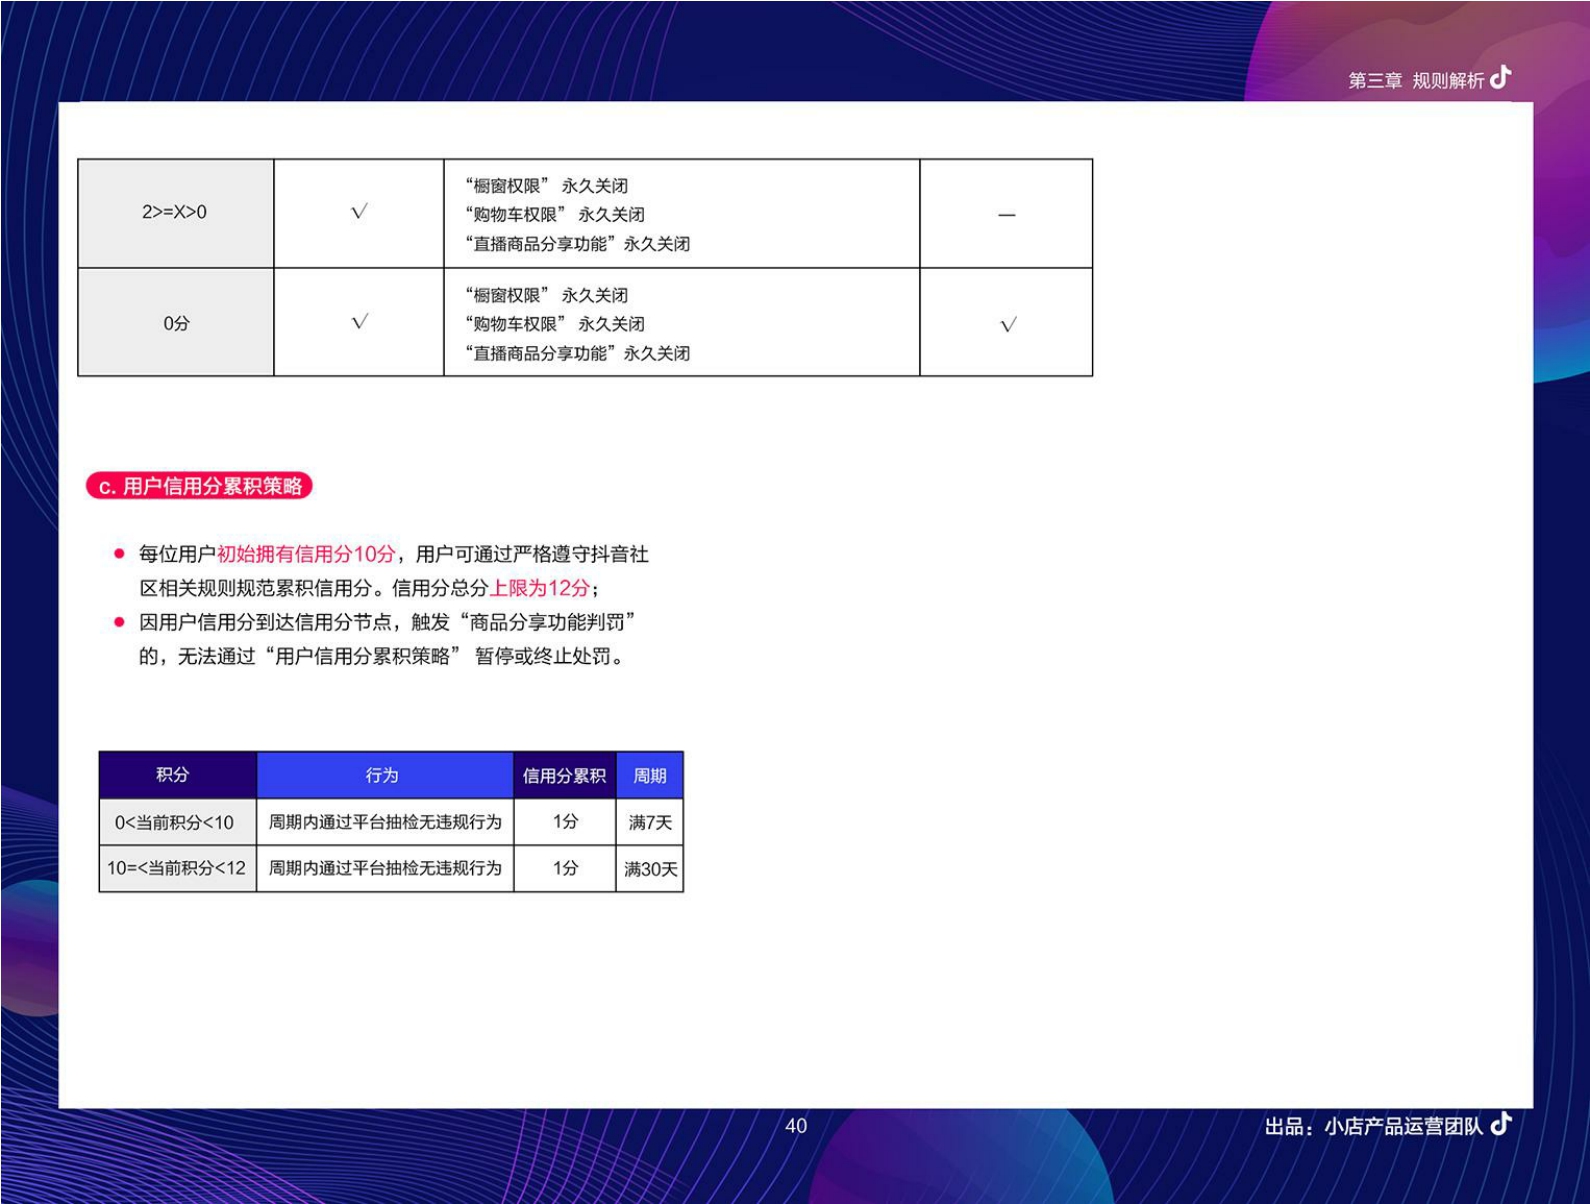1590x1204 pixels.
Task: Click the TikTok logo in the top header
Action: [x=1500, y=78]
